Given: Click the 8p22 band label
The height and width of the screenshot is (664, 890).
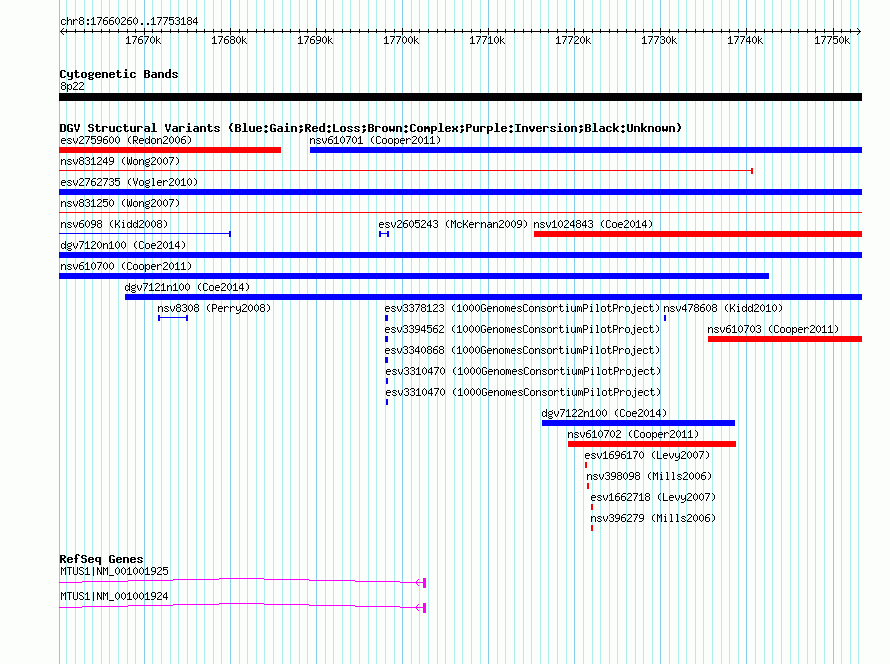Looking at the screenshot, I should point(72,86).
